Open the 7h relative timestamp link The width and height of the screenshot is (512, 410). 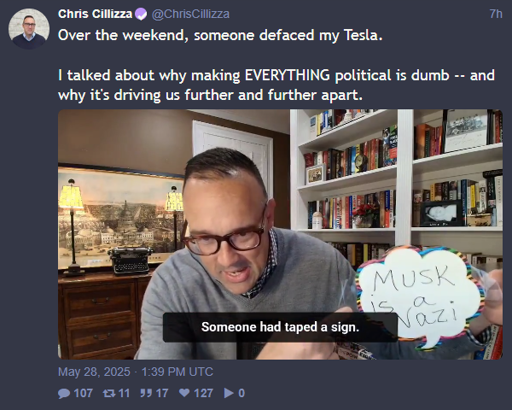(496, 14)
